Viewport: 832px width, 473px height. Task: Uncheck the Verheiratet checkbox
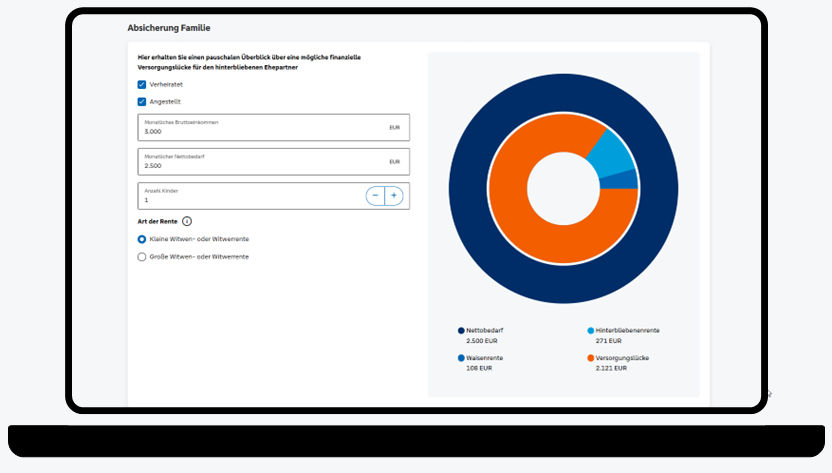click(142, 84)
